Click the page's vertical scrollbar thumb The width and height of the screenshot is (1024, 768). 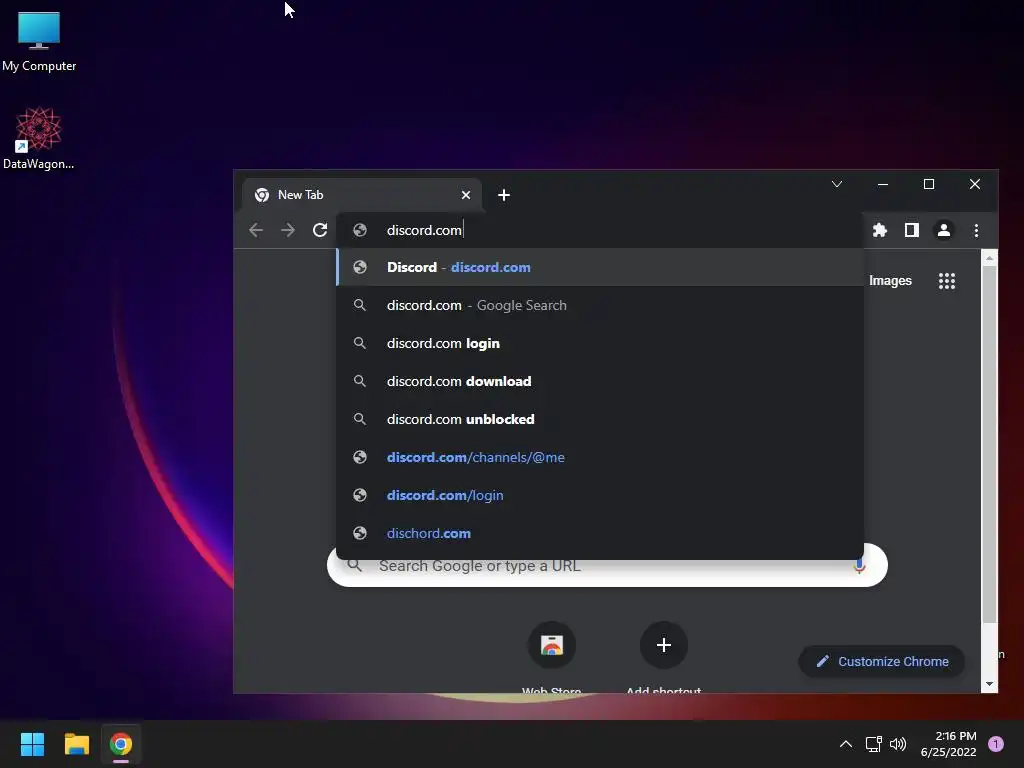pyautogui.click(x=989, y=444)
